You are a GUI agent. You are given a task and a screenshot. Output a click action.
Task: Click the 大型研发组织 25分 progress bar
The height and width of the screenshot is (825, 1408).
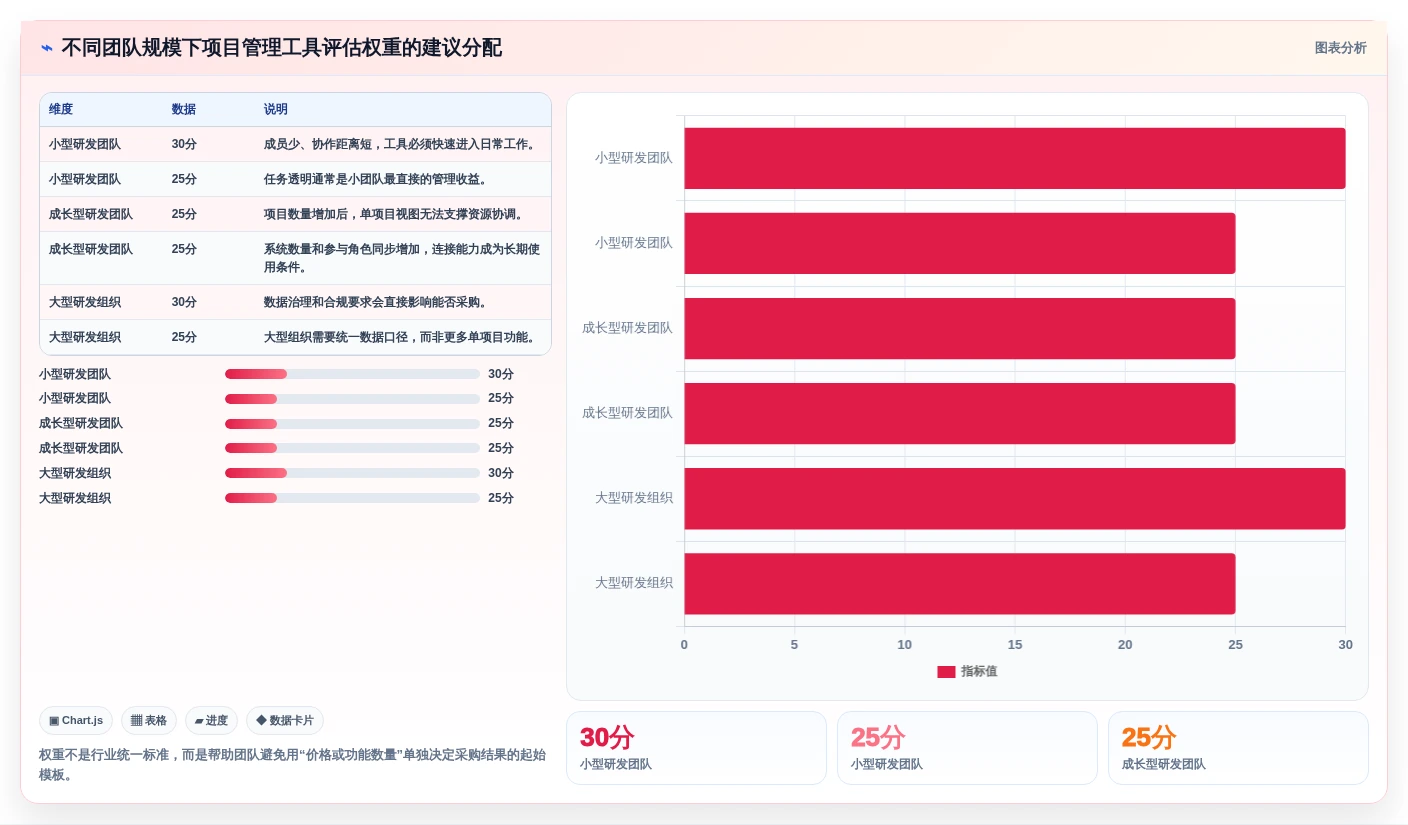point(352,498)
